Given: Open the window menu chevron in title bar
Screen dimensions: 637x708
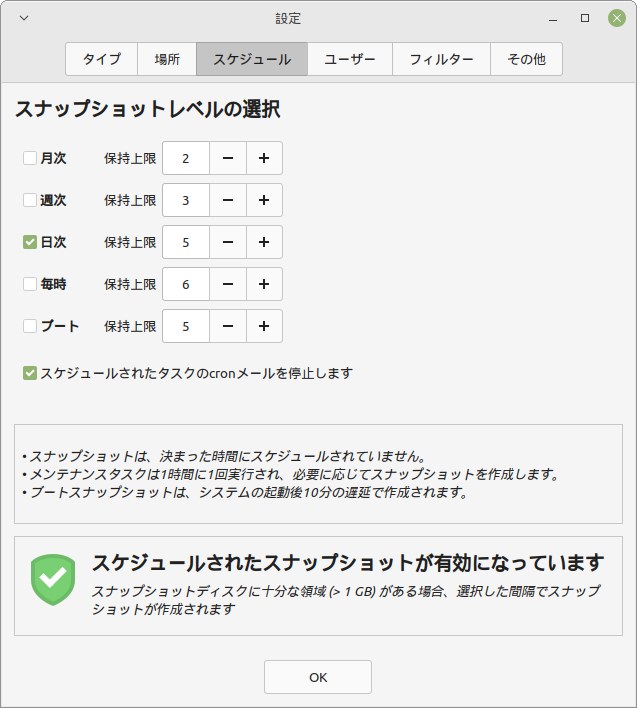Looking at the screenshot, I should [24, 18].
